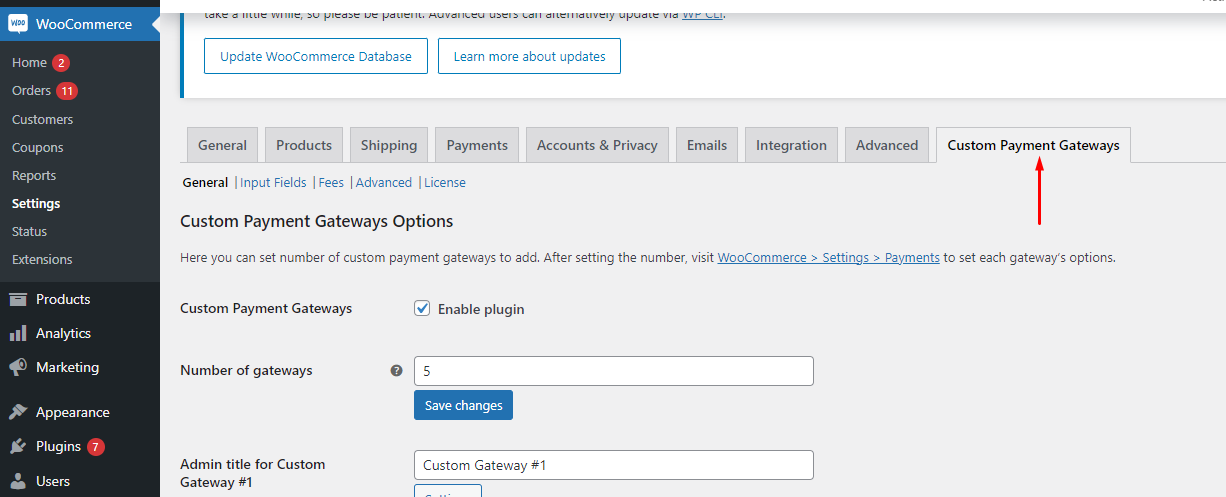1226x497 pixels.
Task: Open the Advanced settings tab
Action: pyautogui.click(x=887, y=145)
